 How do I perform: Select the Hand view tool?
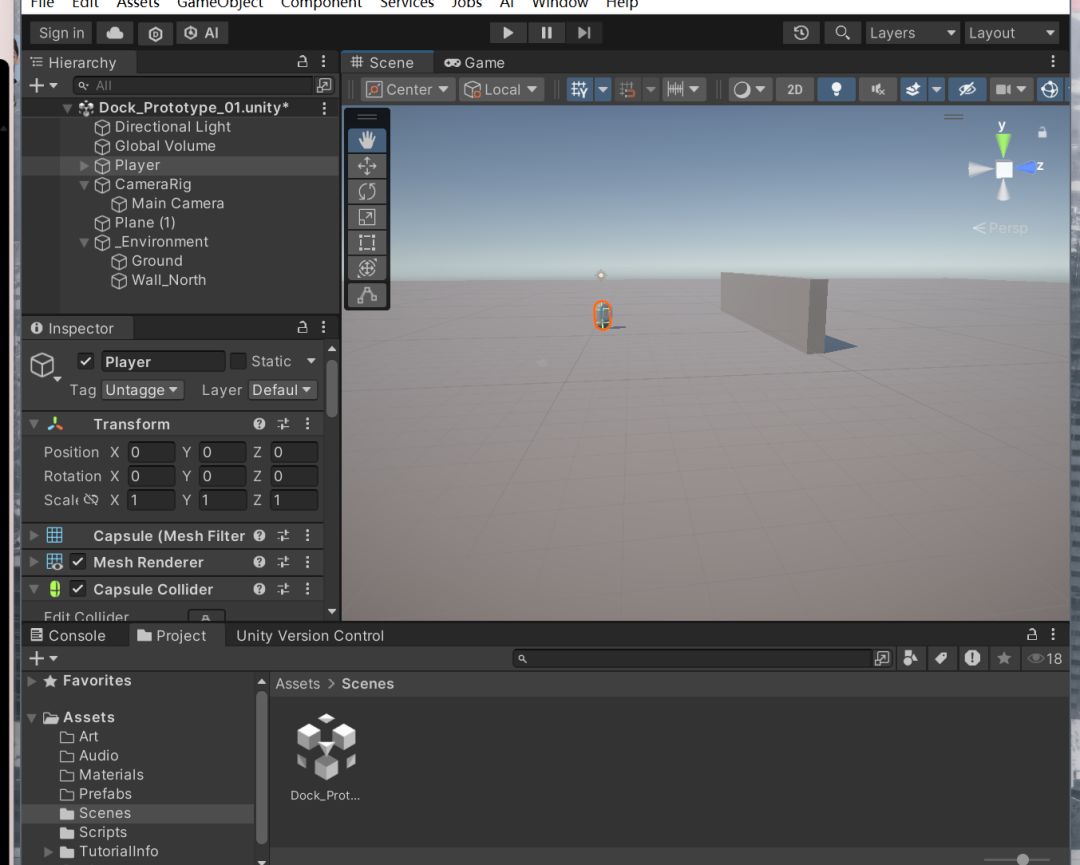click(367, 140)
